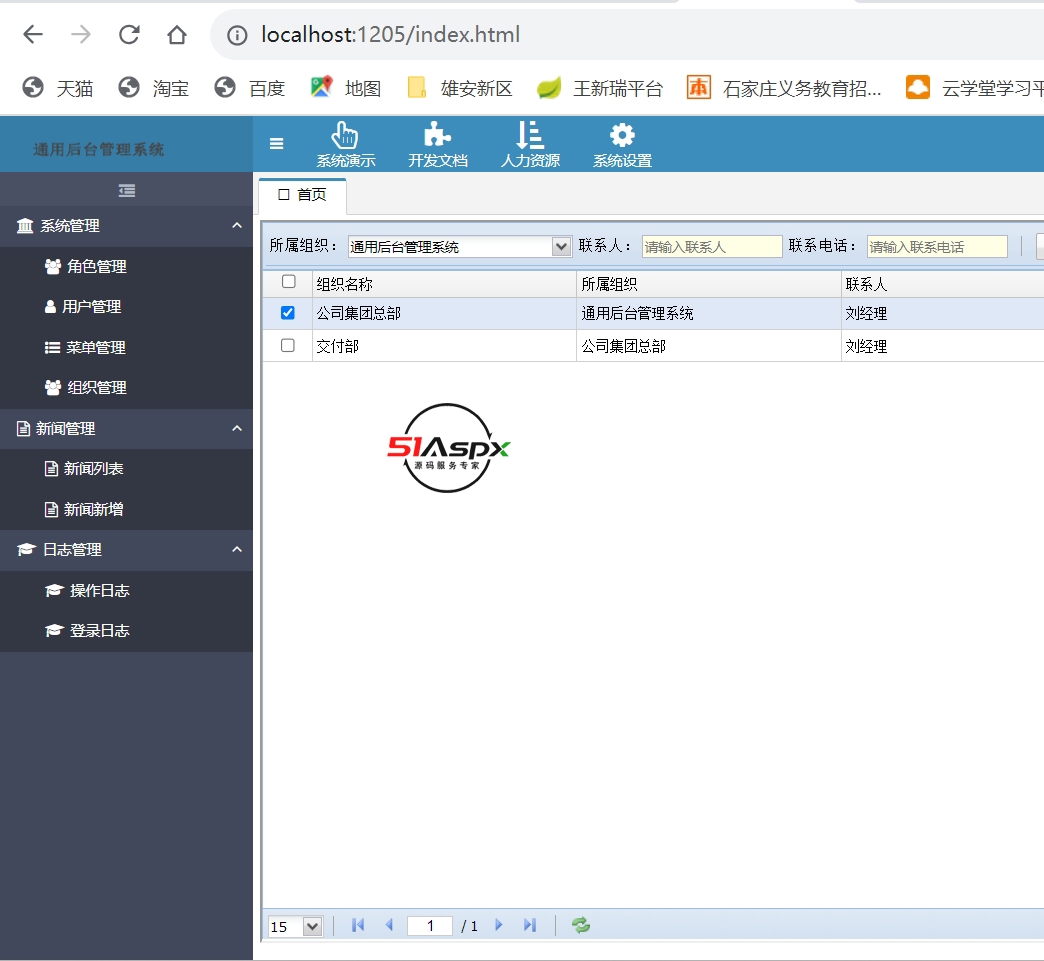Click the 通用后台管理系统 logo title
This screenshot has height=961, width=1044.
[x=99, y=149]
